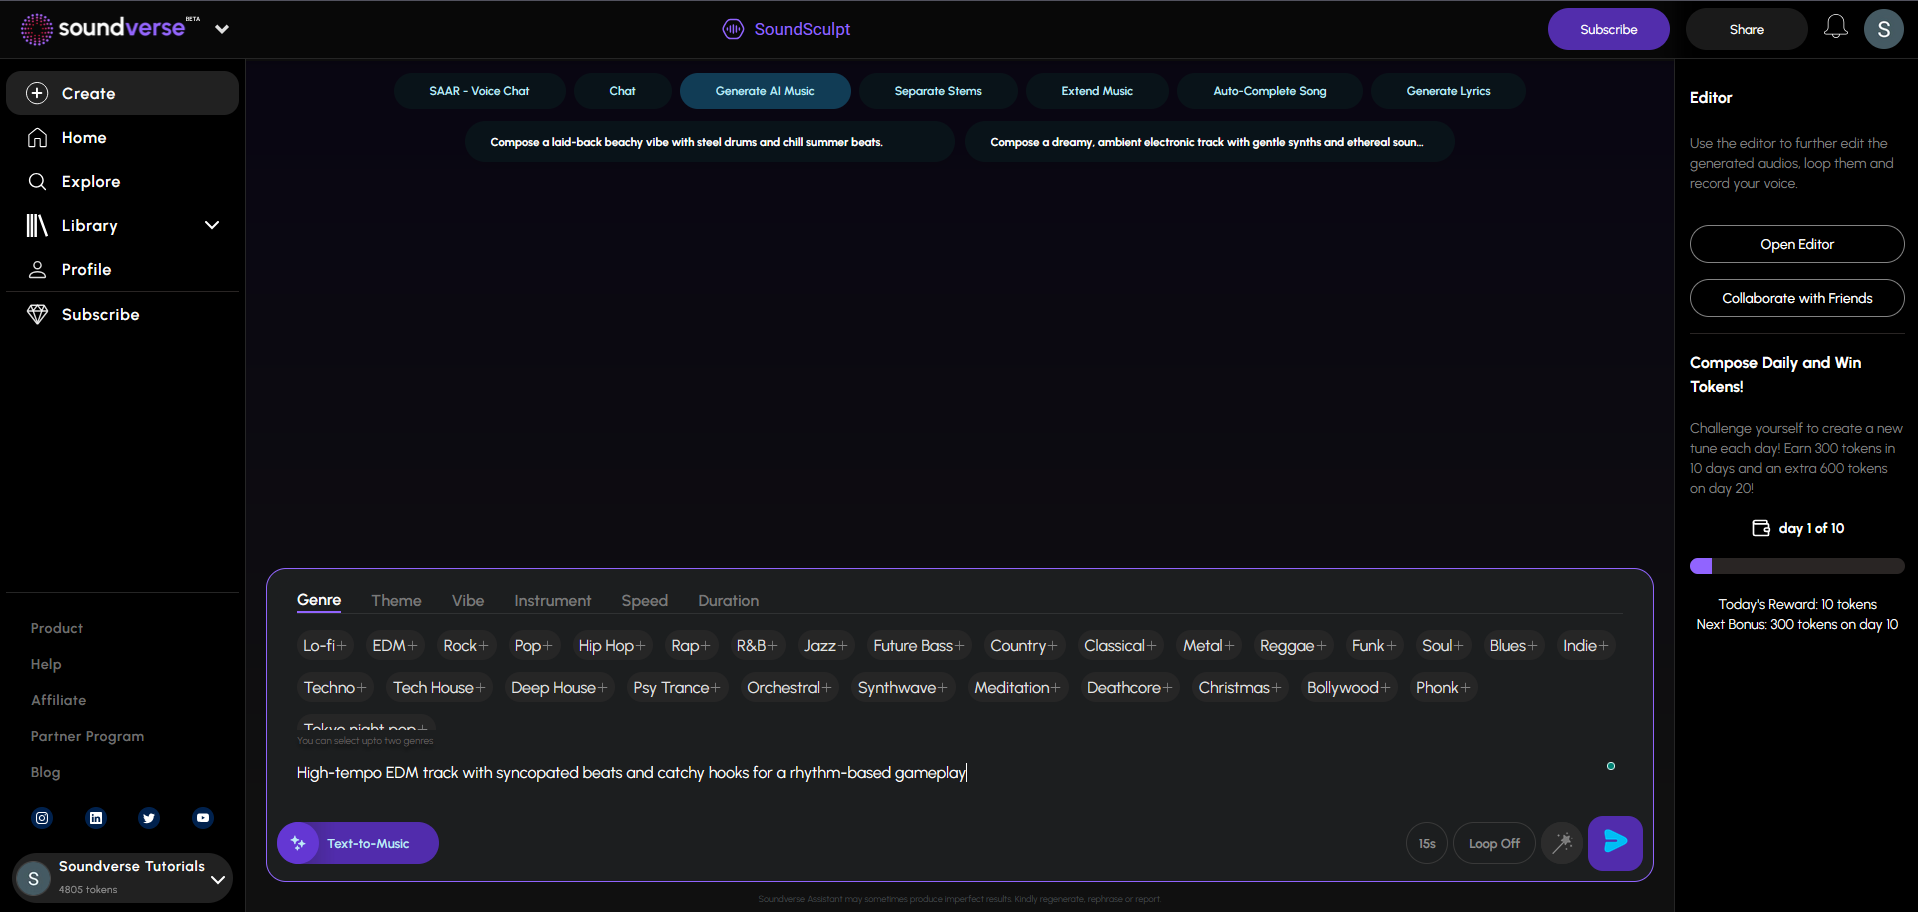This screenshot has height=912, width=1918.
Task: Add the Synthwave genre tag
Action: point(902,688)
